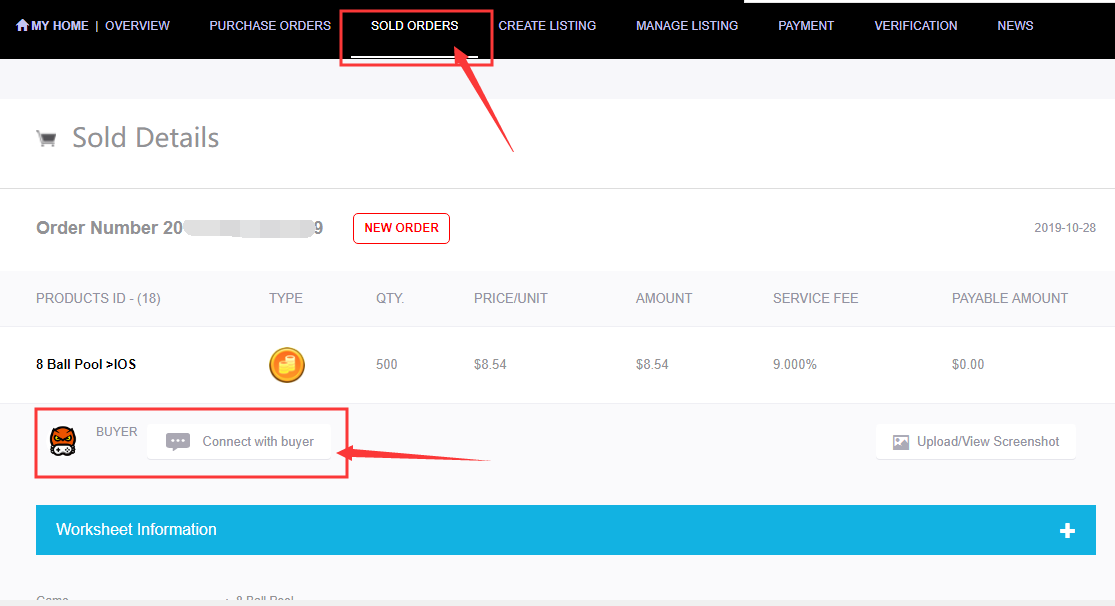This screenshot has width=1115, height=606.
Task: Click the chat bubble icon for buyer
Action: click(178, 441)
